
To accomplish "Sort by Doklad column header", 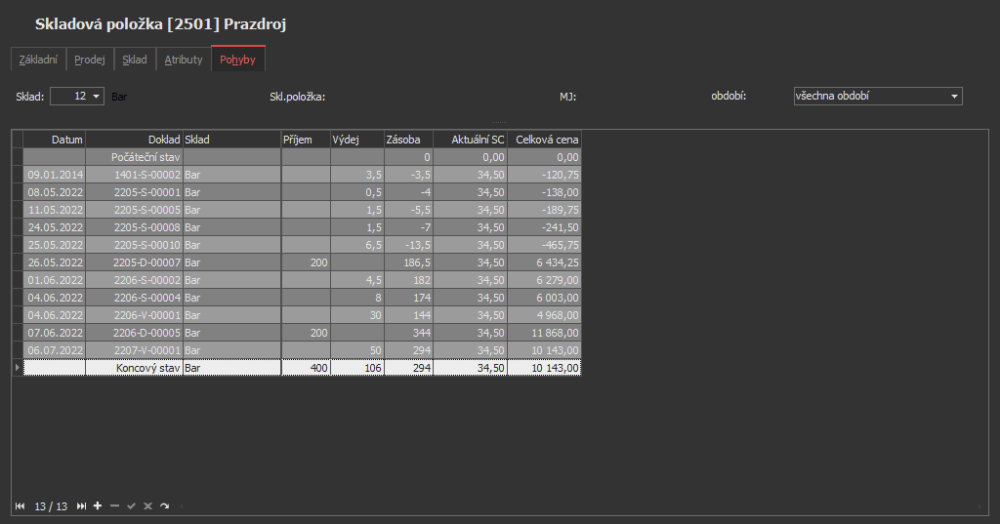I will [135, 140].
